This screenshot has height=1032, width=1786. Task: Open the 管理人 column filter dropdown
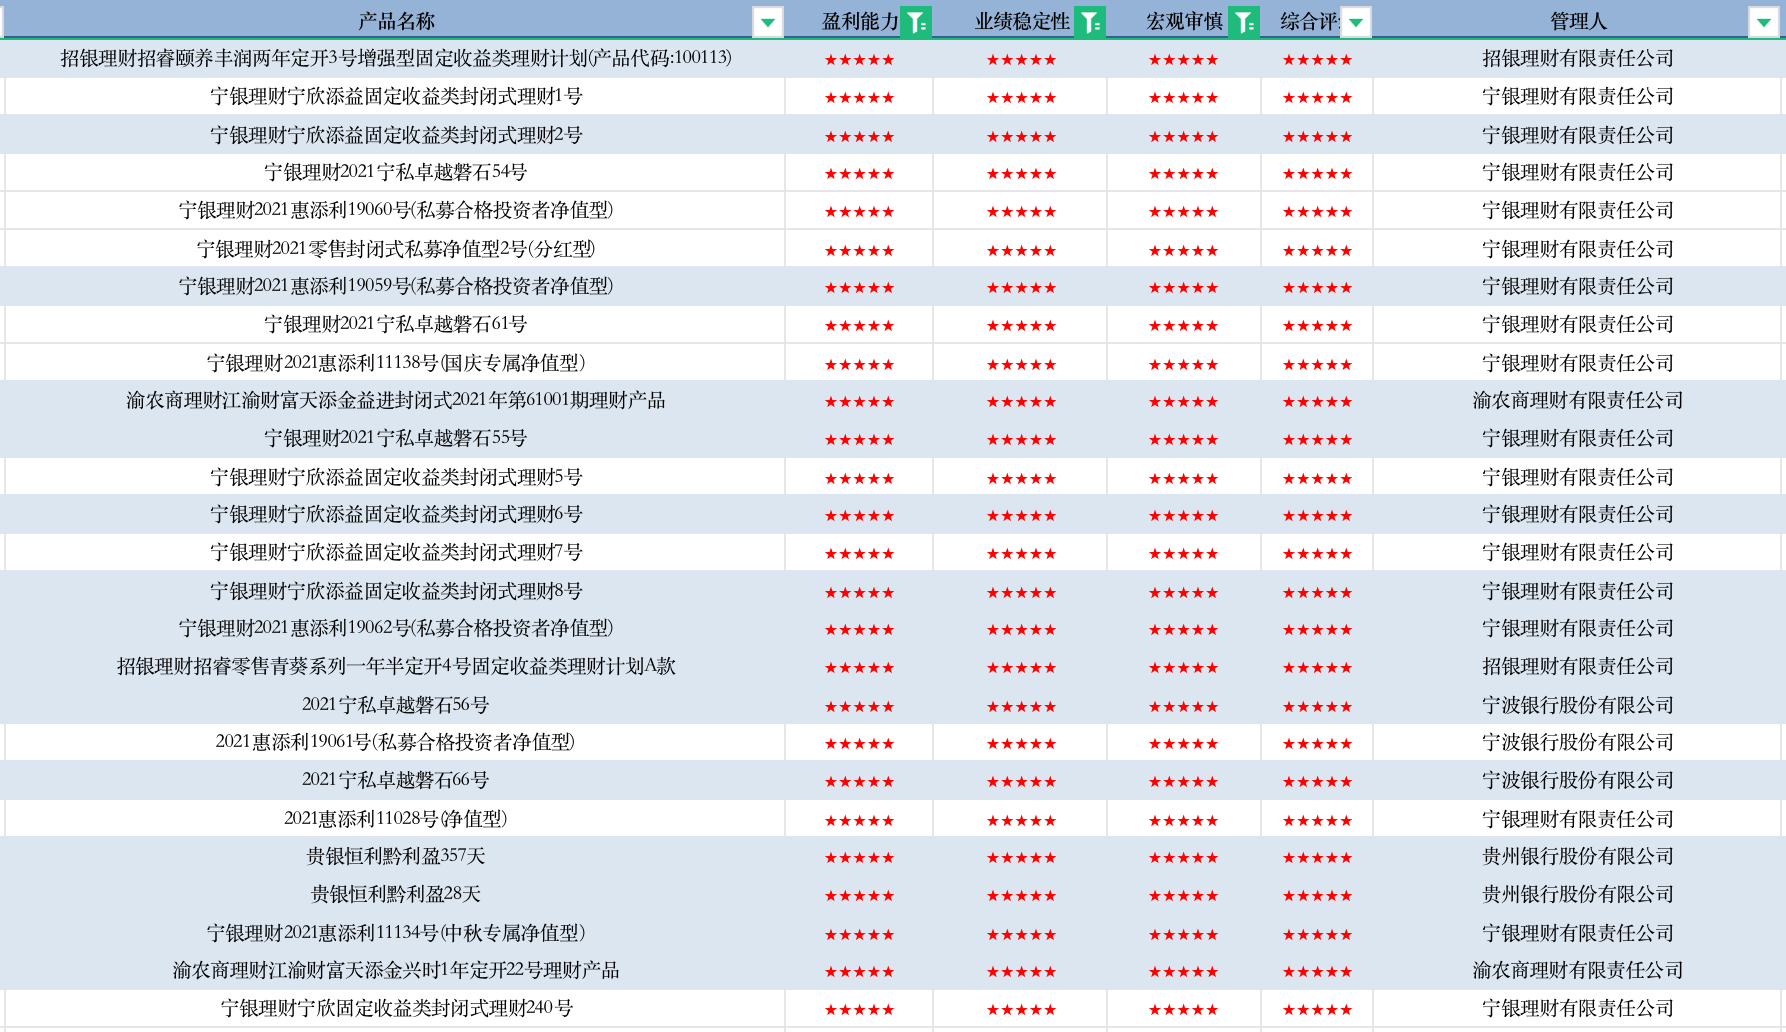coord(1763,22)
